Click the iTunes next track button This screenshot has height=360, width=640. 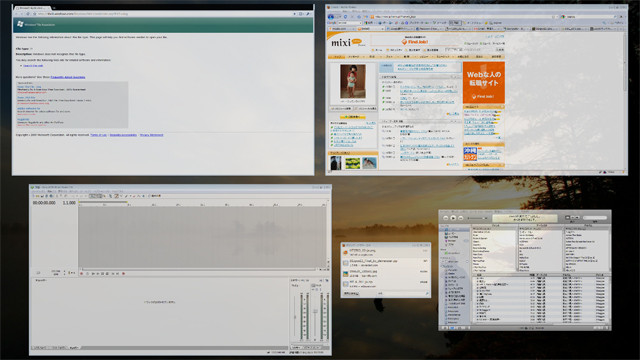pos(460,218)
